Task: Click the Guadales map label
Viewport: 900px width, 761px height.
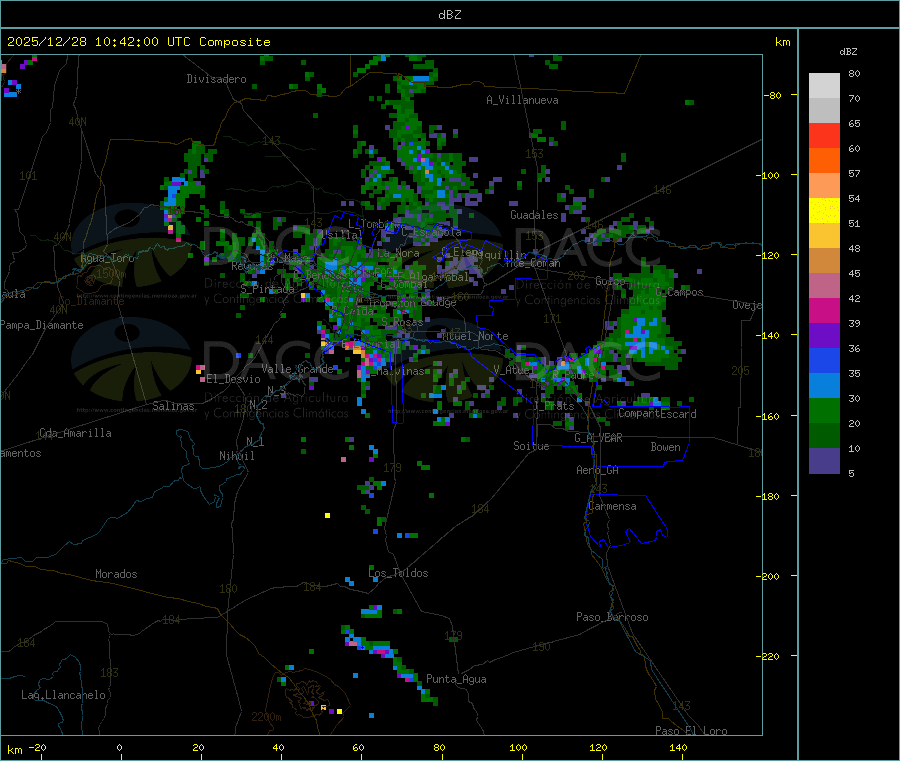Action: (x=534, y=215)
